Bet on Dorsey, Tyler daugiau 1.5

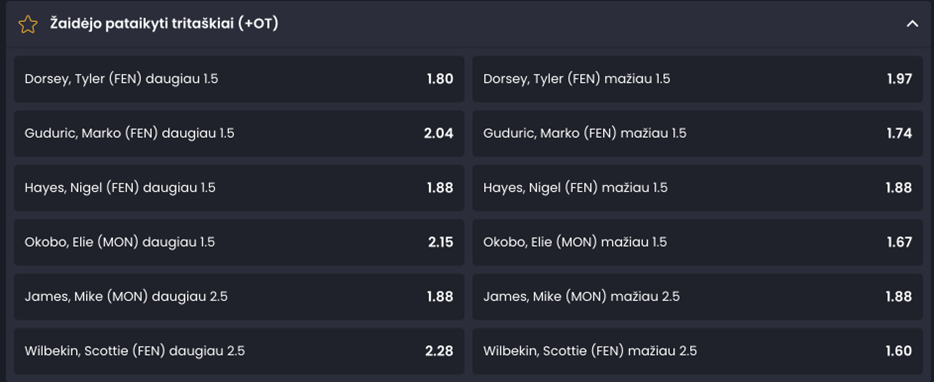click(239, 79)
